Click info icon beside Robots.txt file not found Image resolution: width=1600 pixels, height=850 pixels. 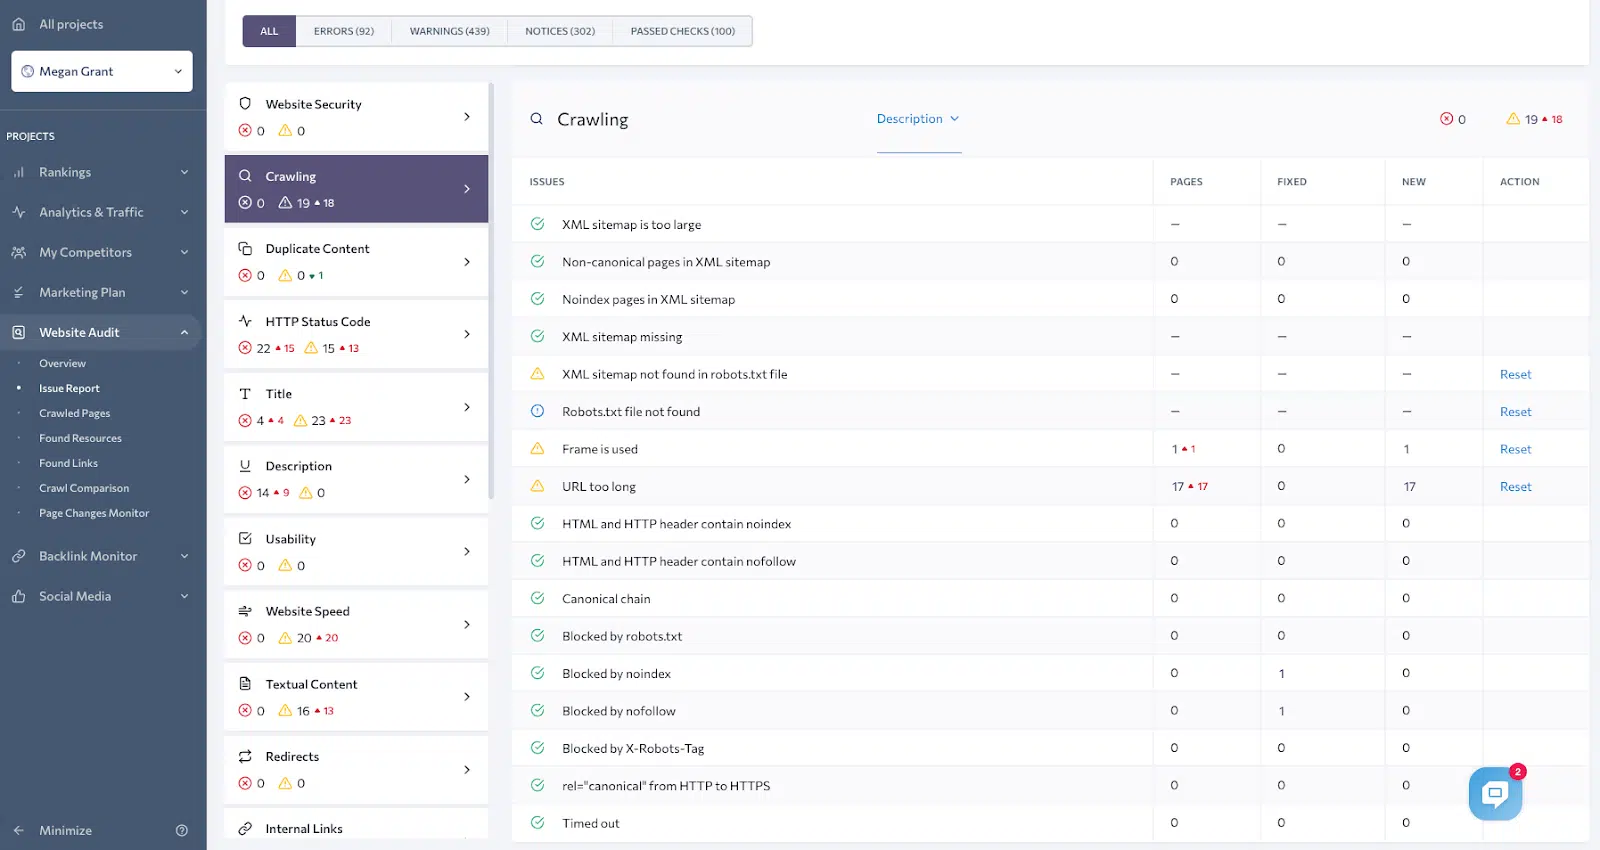pos(537,411)
